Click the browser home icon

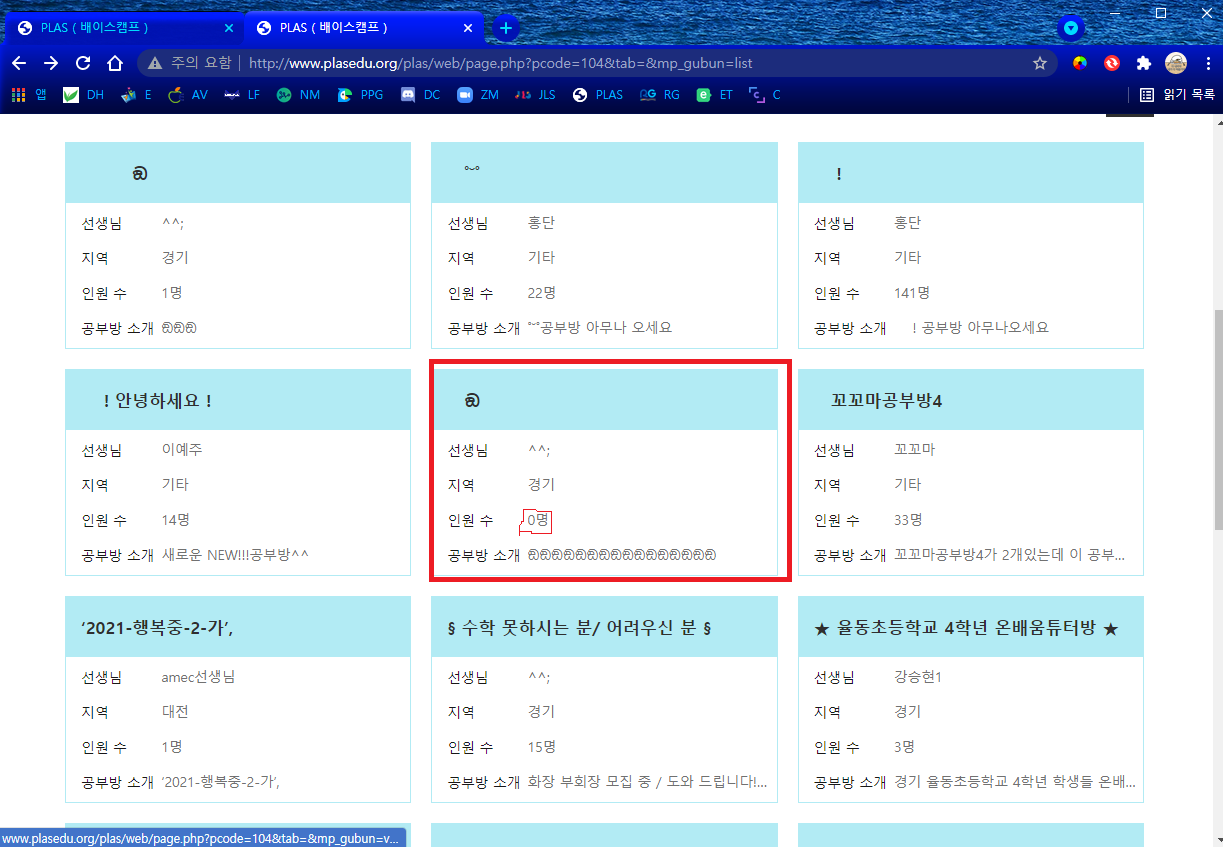click(115, 63)
